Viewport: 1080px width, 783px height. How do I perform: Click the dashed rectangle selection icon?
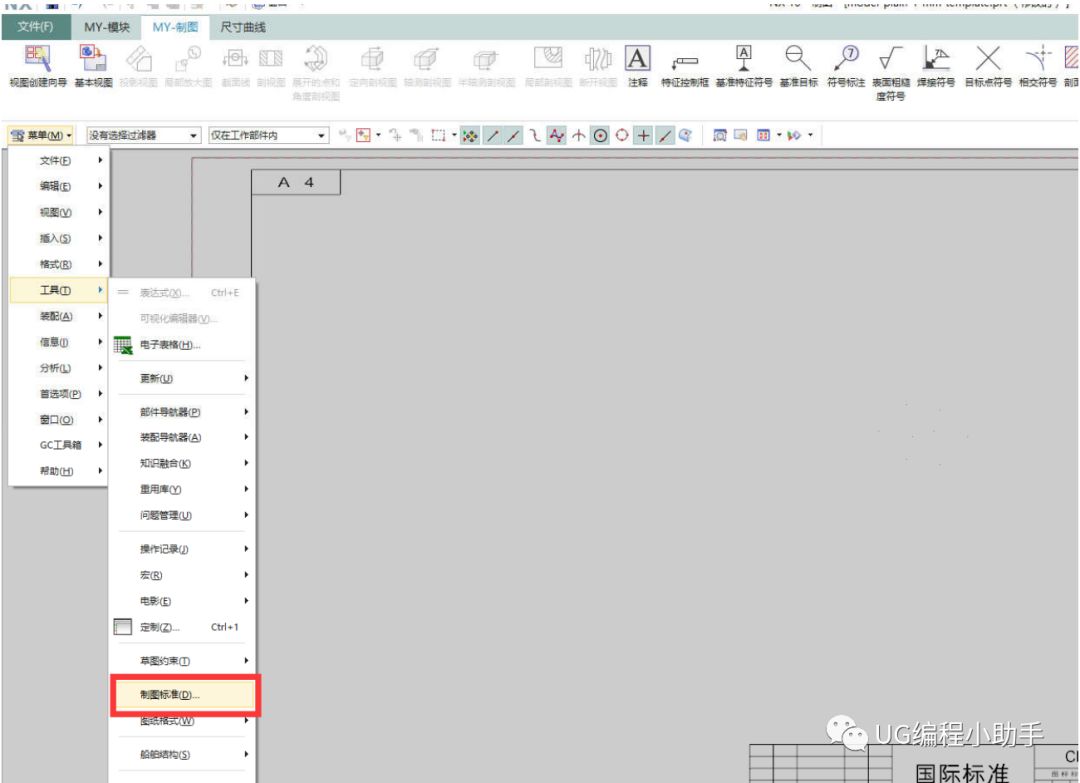[438, 136]
